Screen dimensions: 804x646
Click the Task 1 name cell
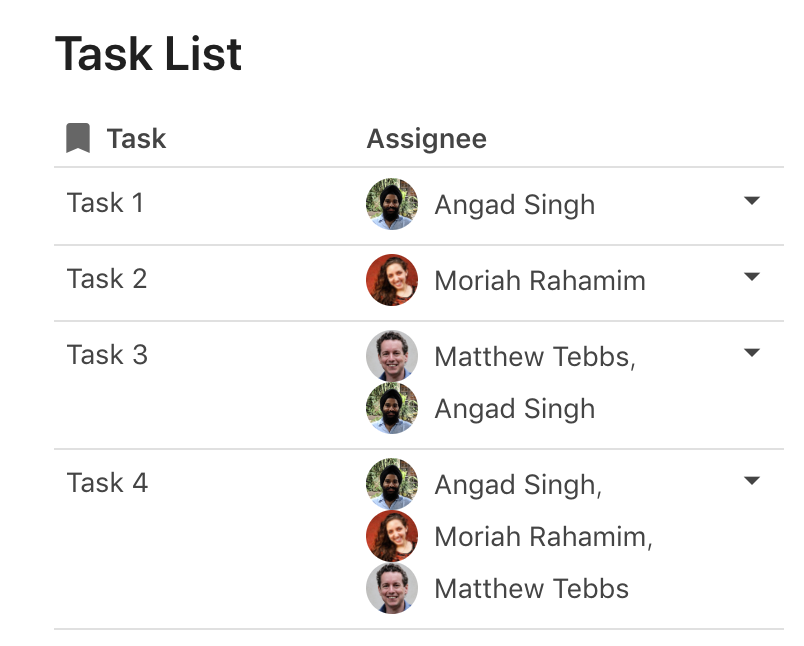point(105,203)
